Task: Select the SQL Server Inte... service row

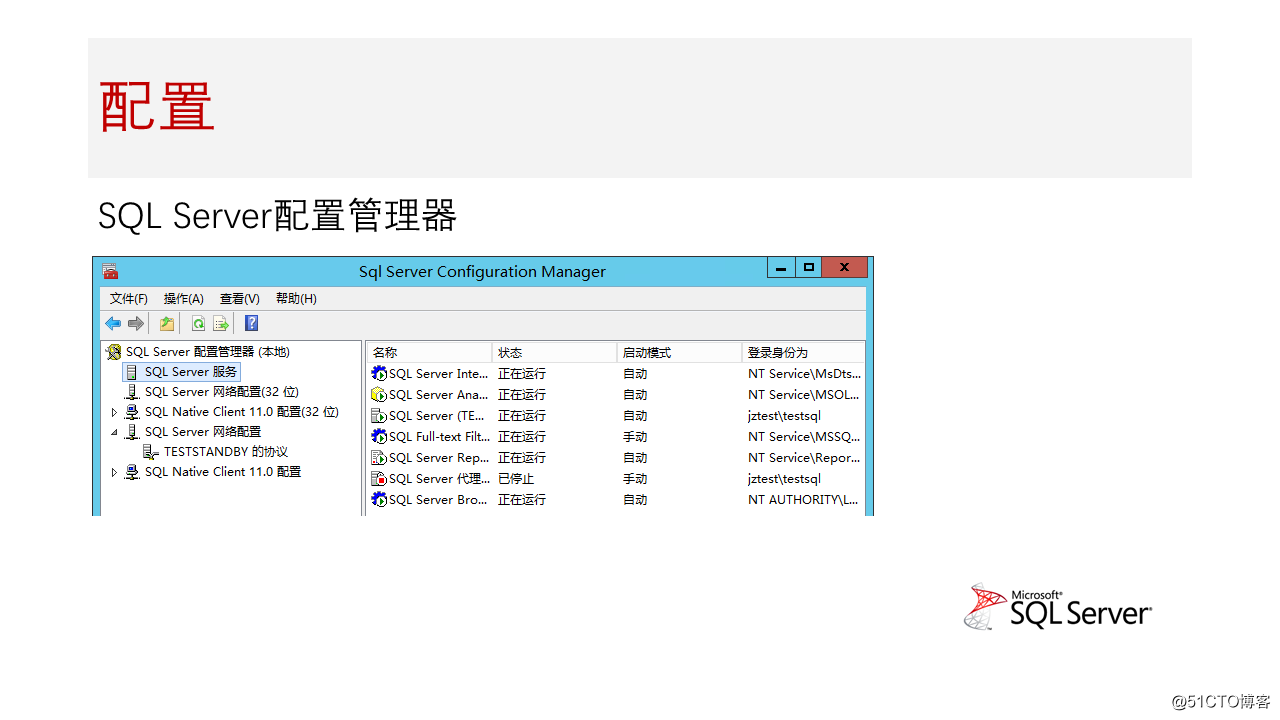Action: point(616,374)
